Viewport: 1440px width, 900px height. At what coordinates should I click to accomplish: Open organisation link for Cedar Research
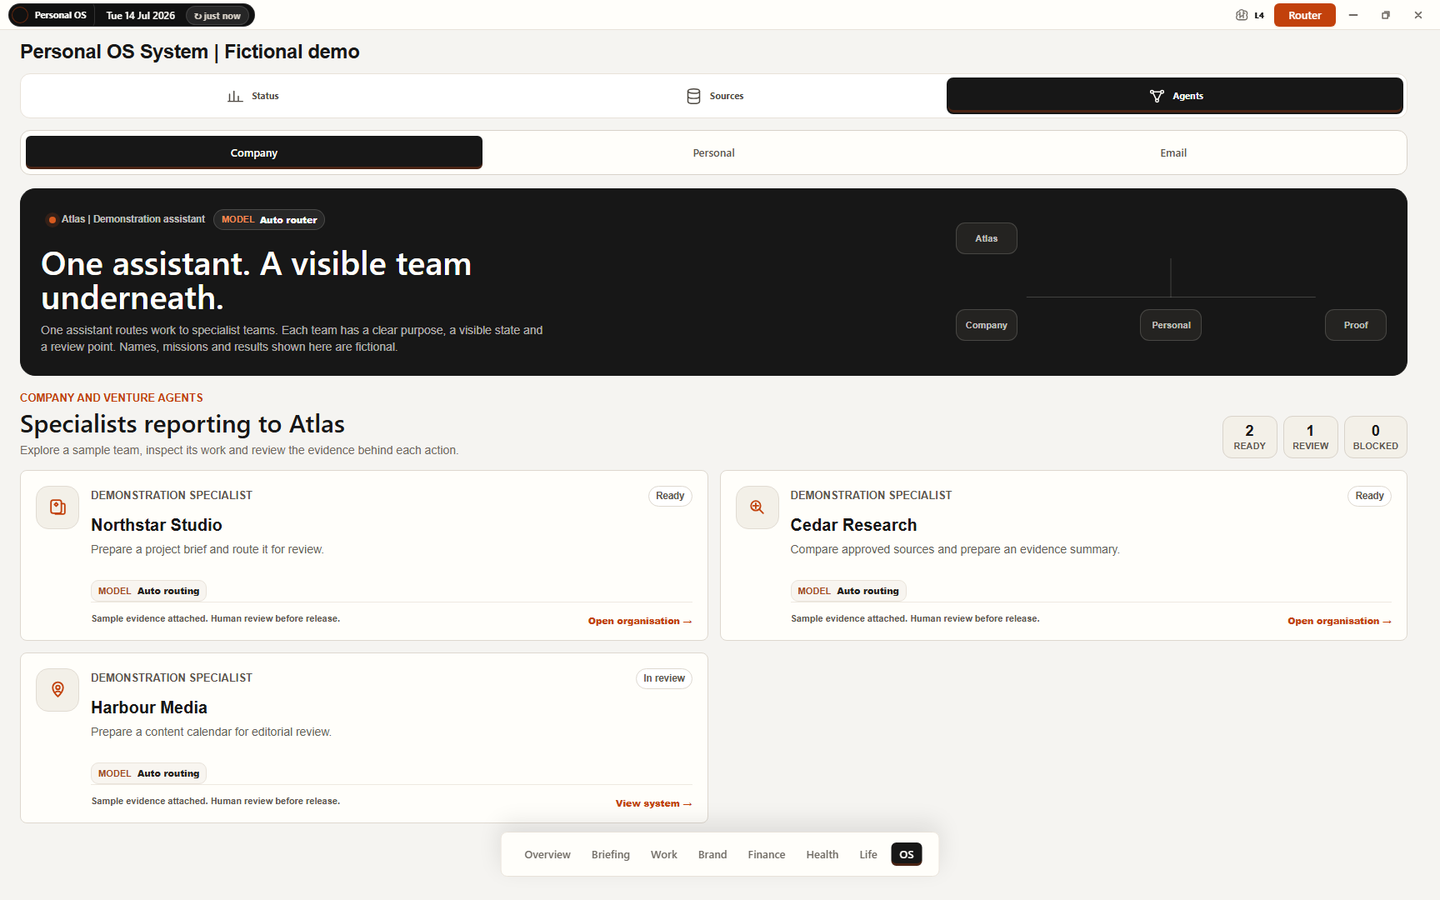click(1339, 621)
